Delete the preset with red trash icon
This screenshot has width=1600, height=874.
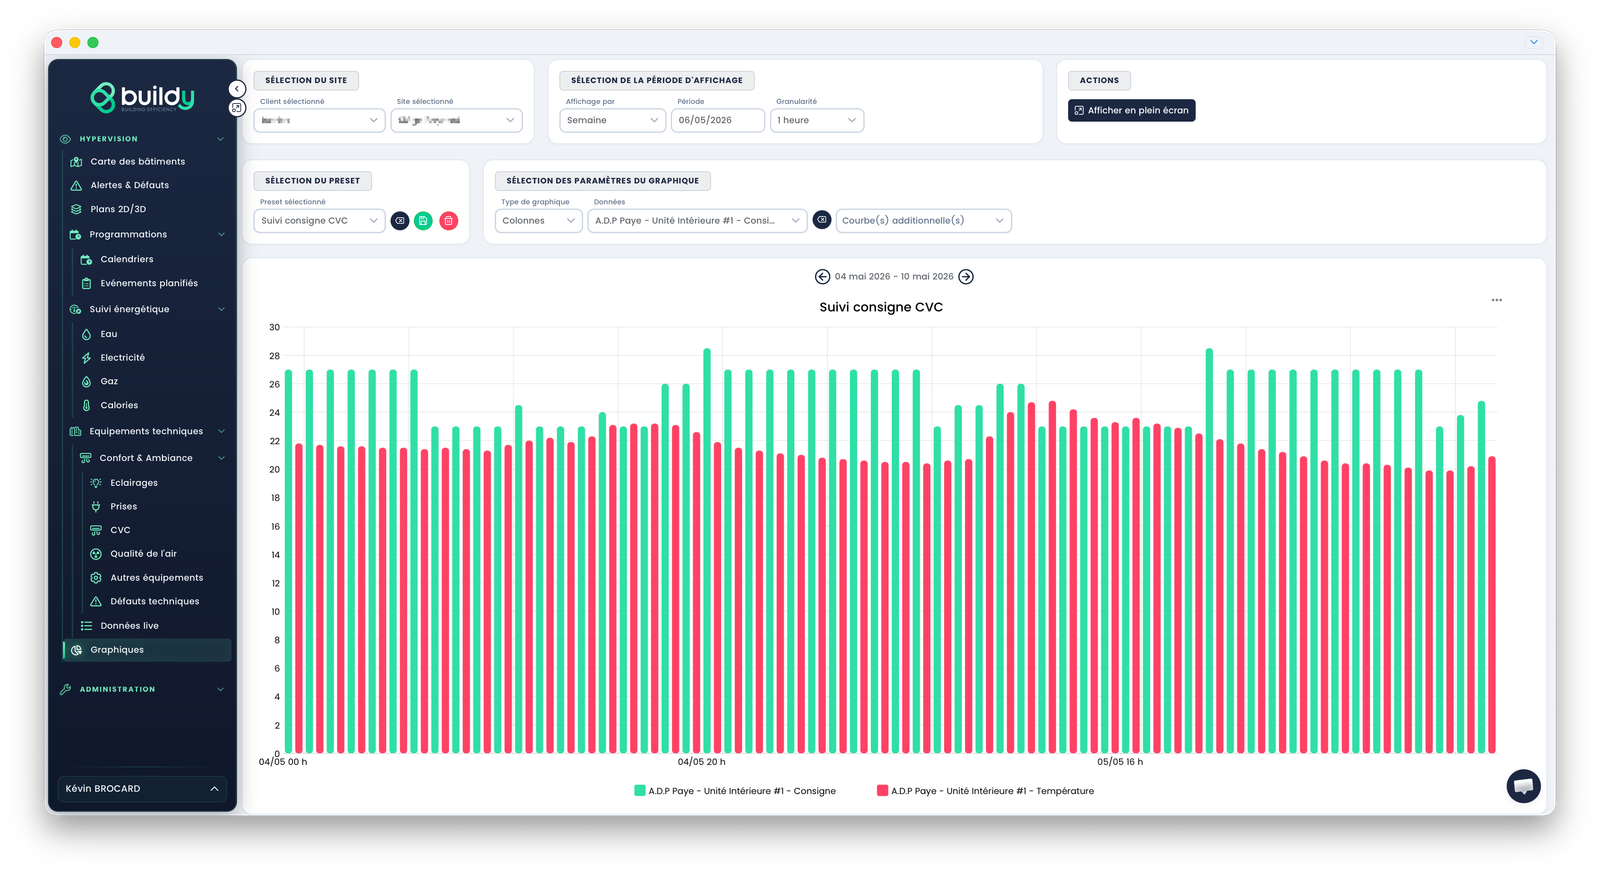pos(448,221)
